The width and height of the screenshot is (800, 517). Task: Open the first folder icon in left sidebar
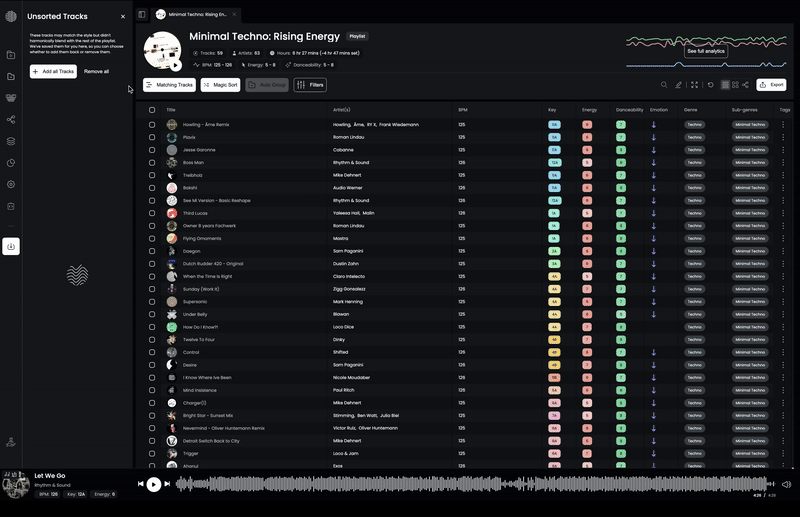click(x=11, y=55)
